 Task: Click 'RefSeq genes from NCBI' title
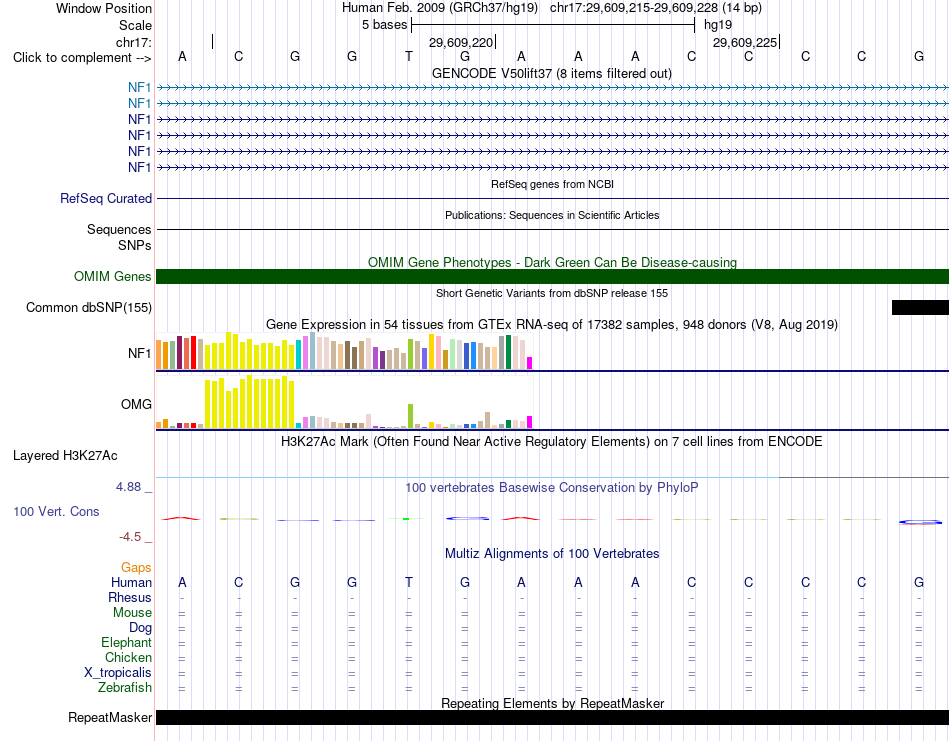click(553, 184)
